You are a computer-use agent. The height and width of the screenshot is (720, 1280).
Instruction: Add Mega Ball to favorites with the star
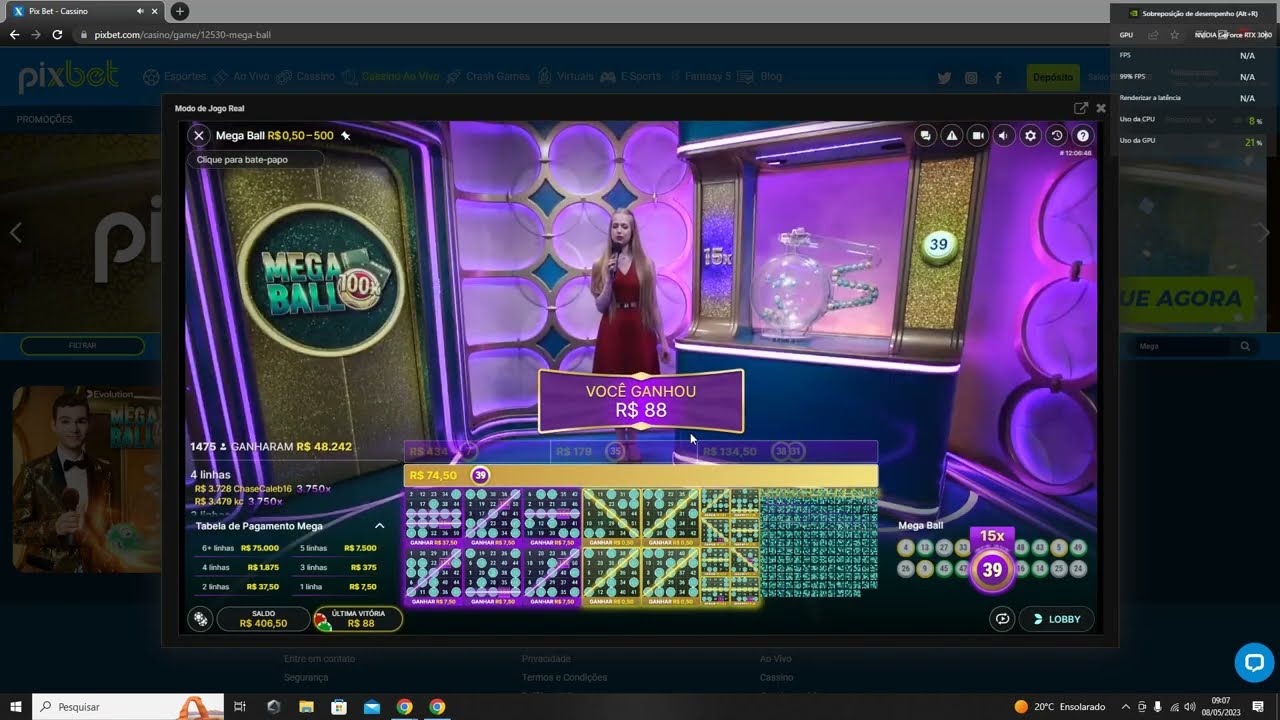coord(345,135)
